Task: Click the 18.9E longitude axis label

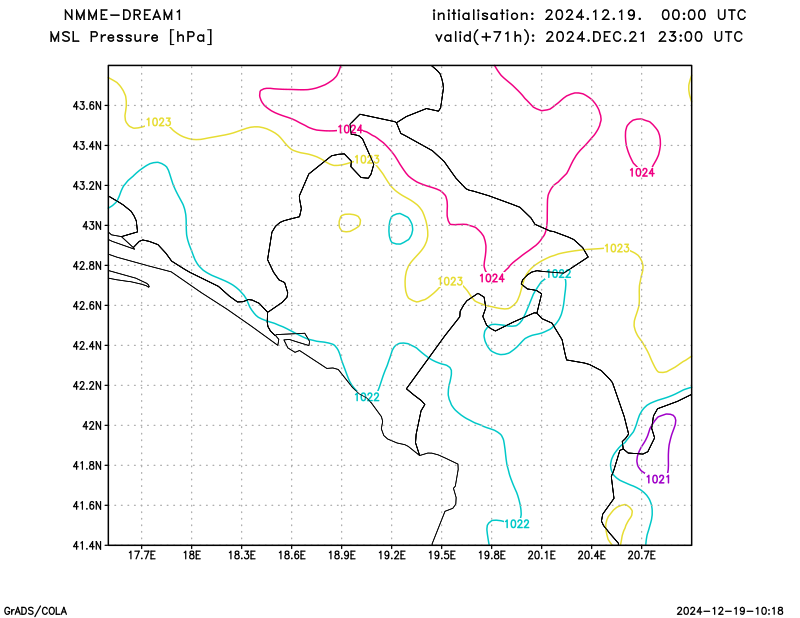Action: tap(341, 555)
